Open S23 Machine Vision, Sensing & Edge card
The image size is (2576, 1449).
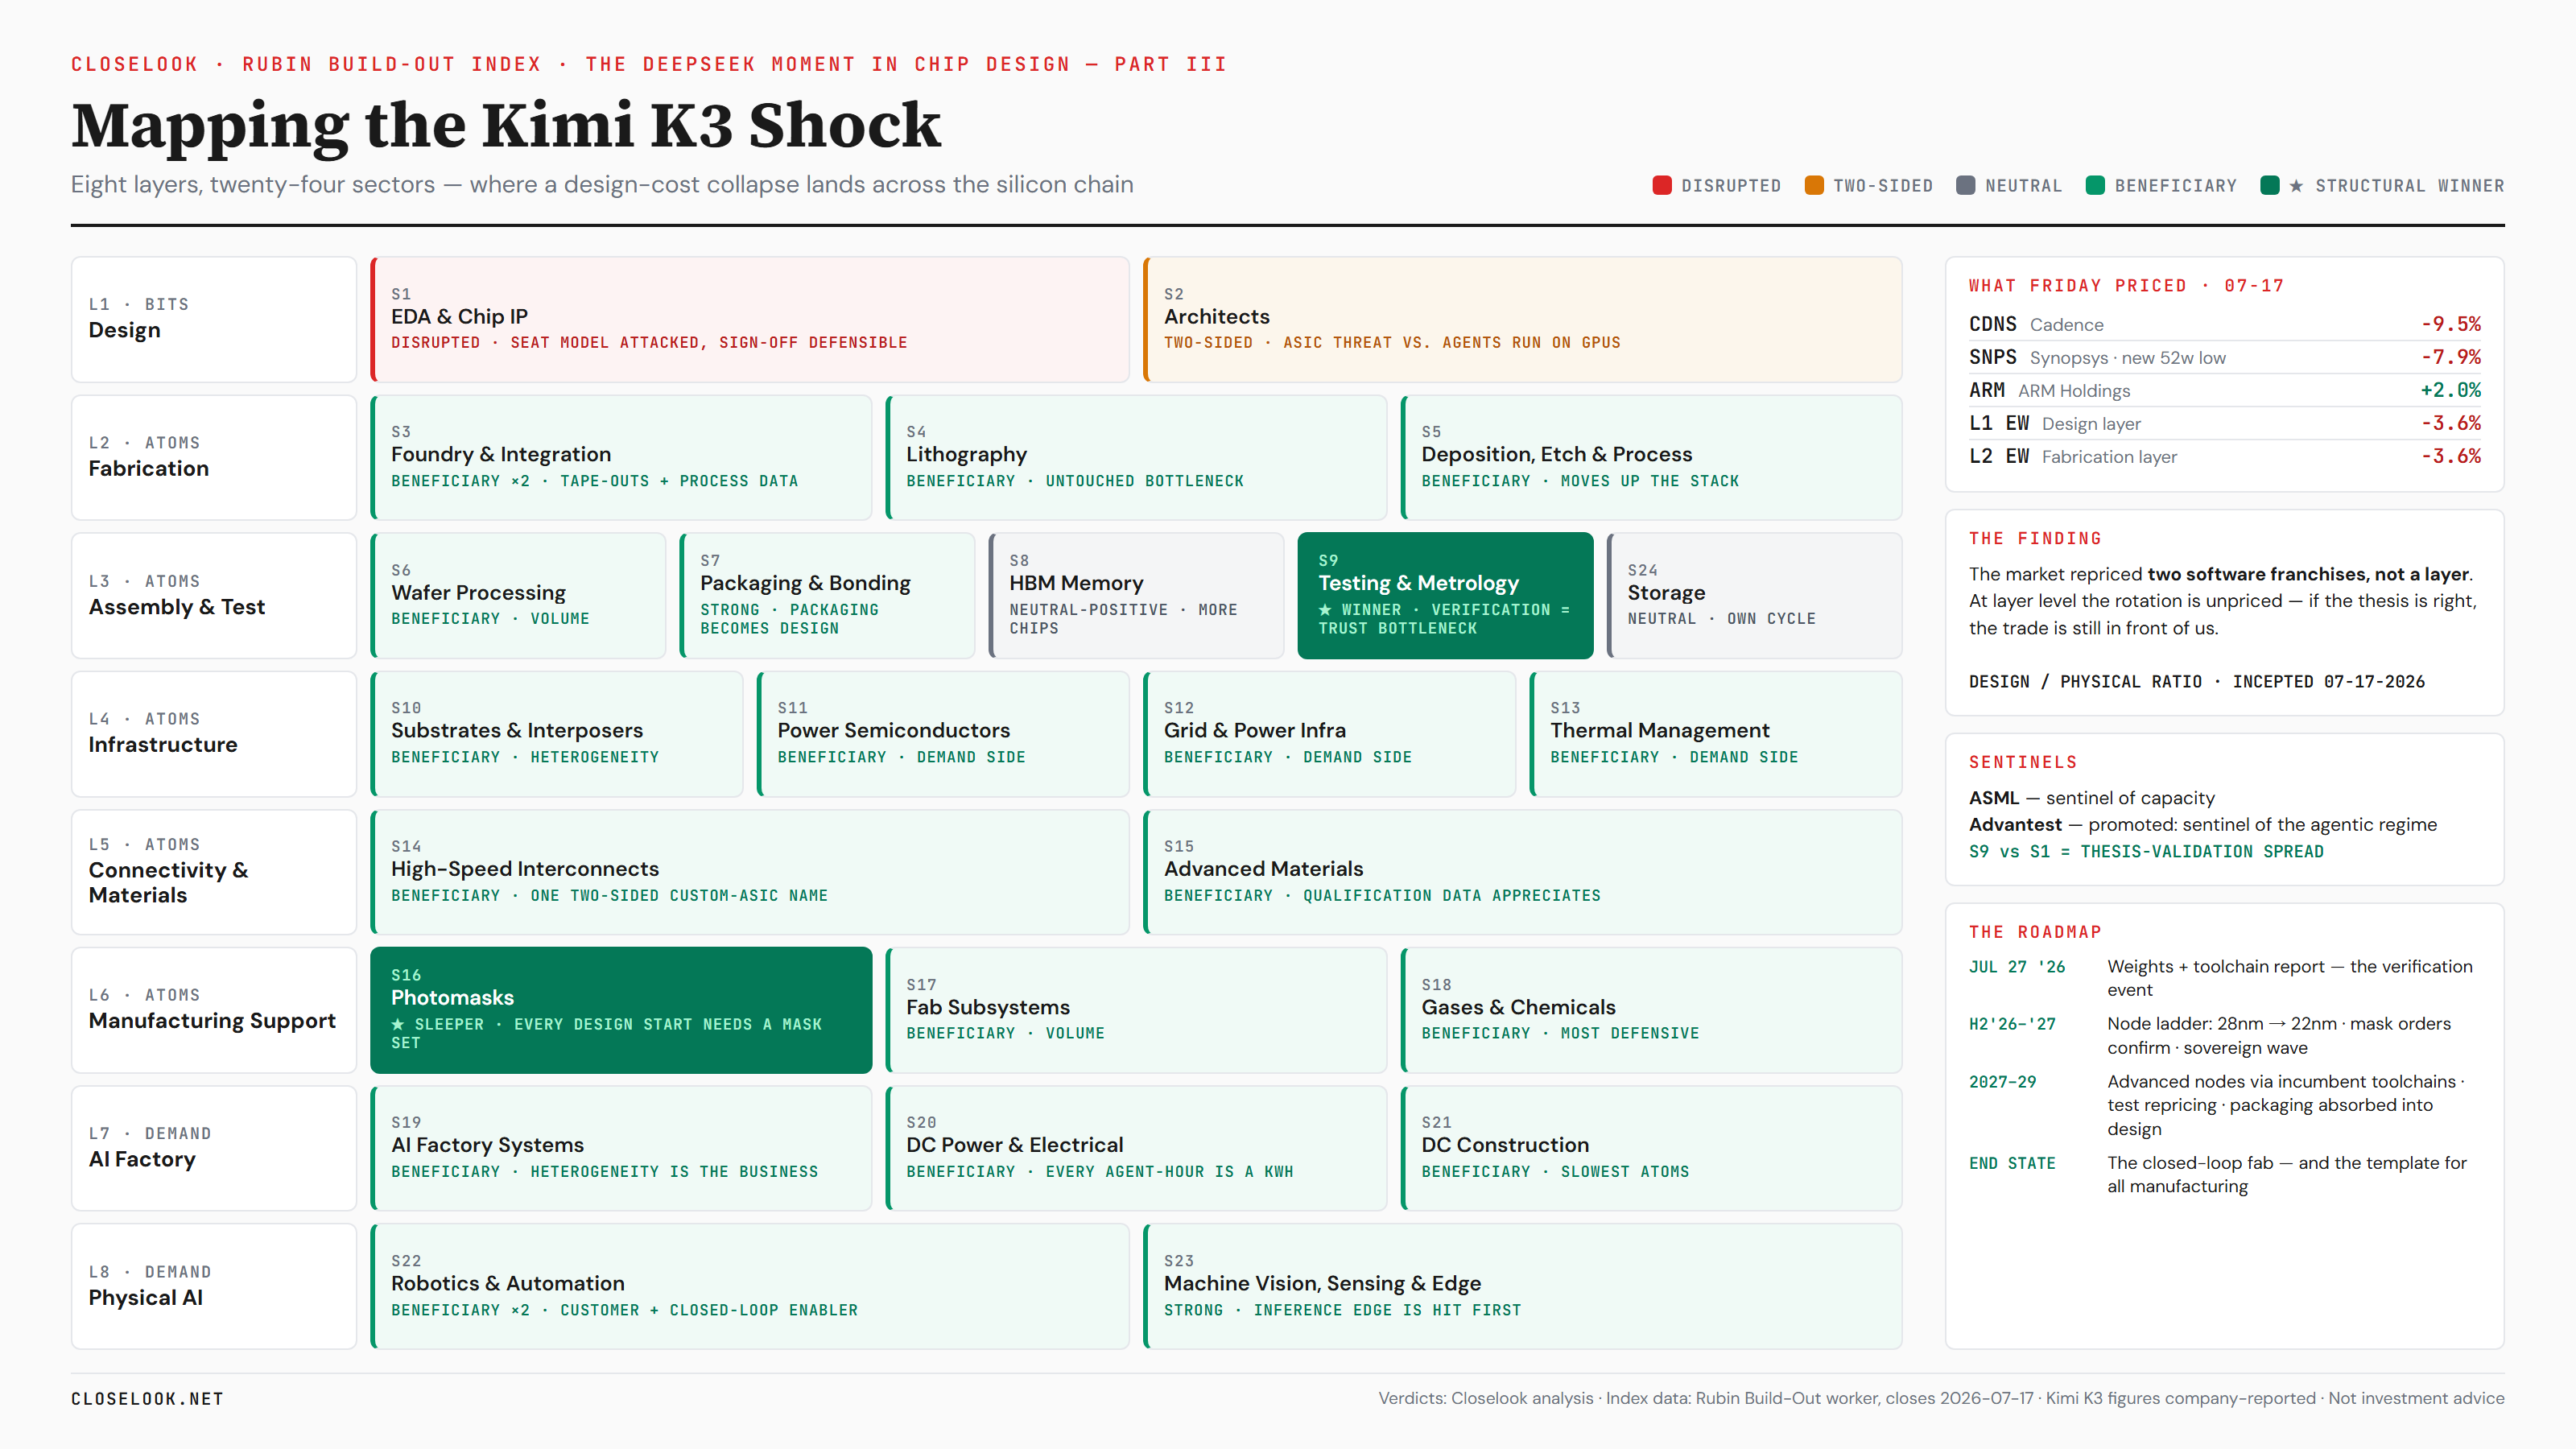(x=1522, y=1286)
